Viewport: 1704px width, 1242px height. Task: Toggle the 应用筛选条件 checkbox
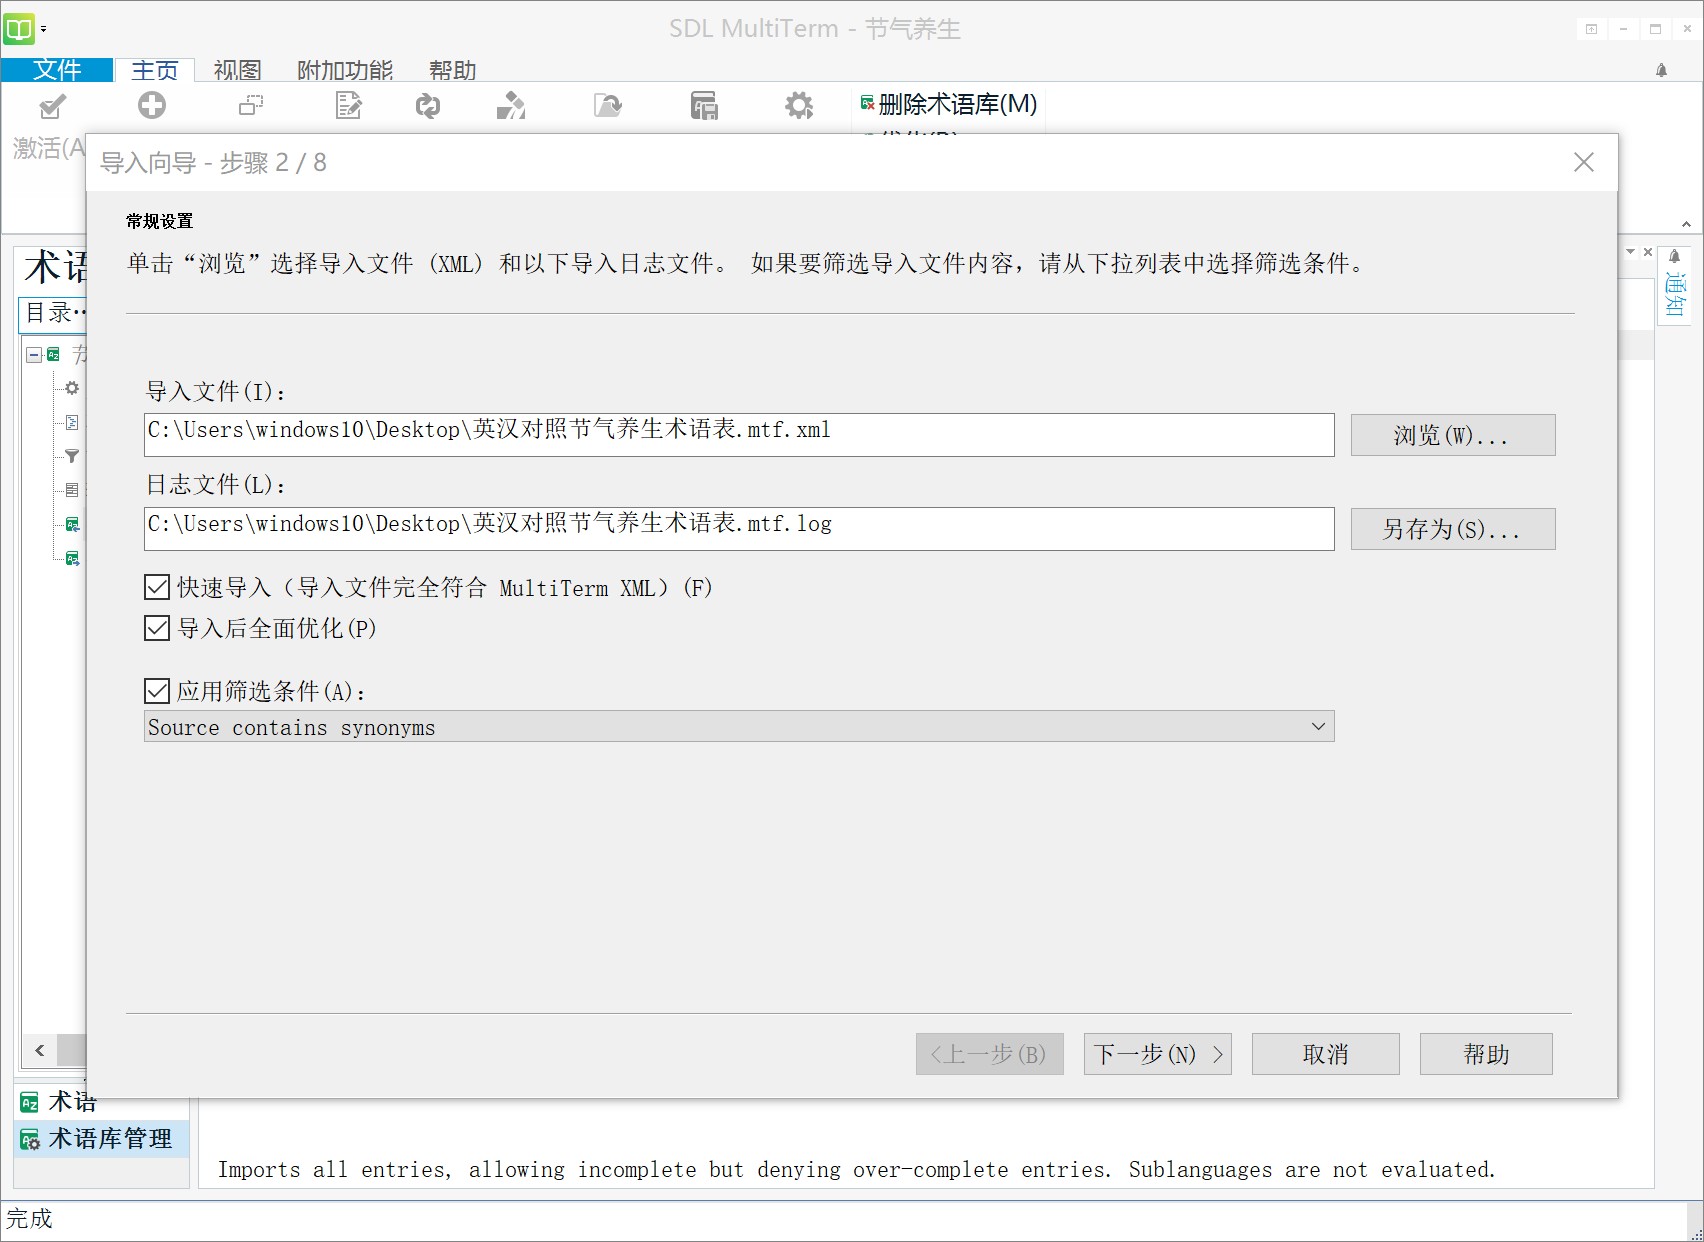[x=157, y=691]
